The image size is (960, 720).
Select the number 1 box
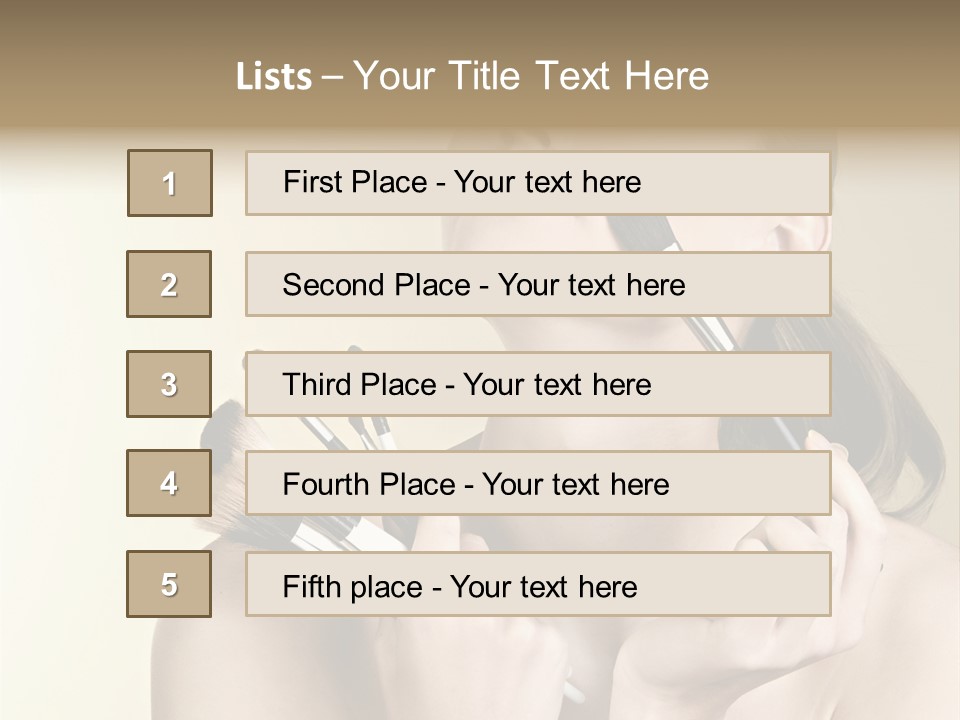pos(170,183)
